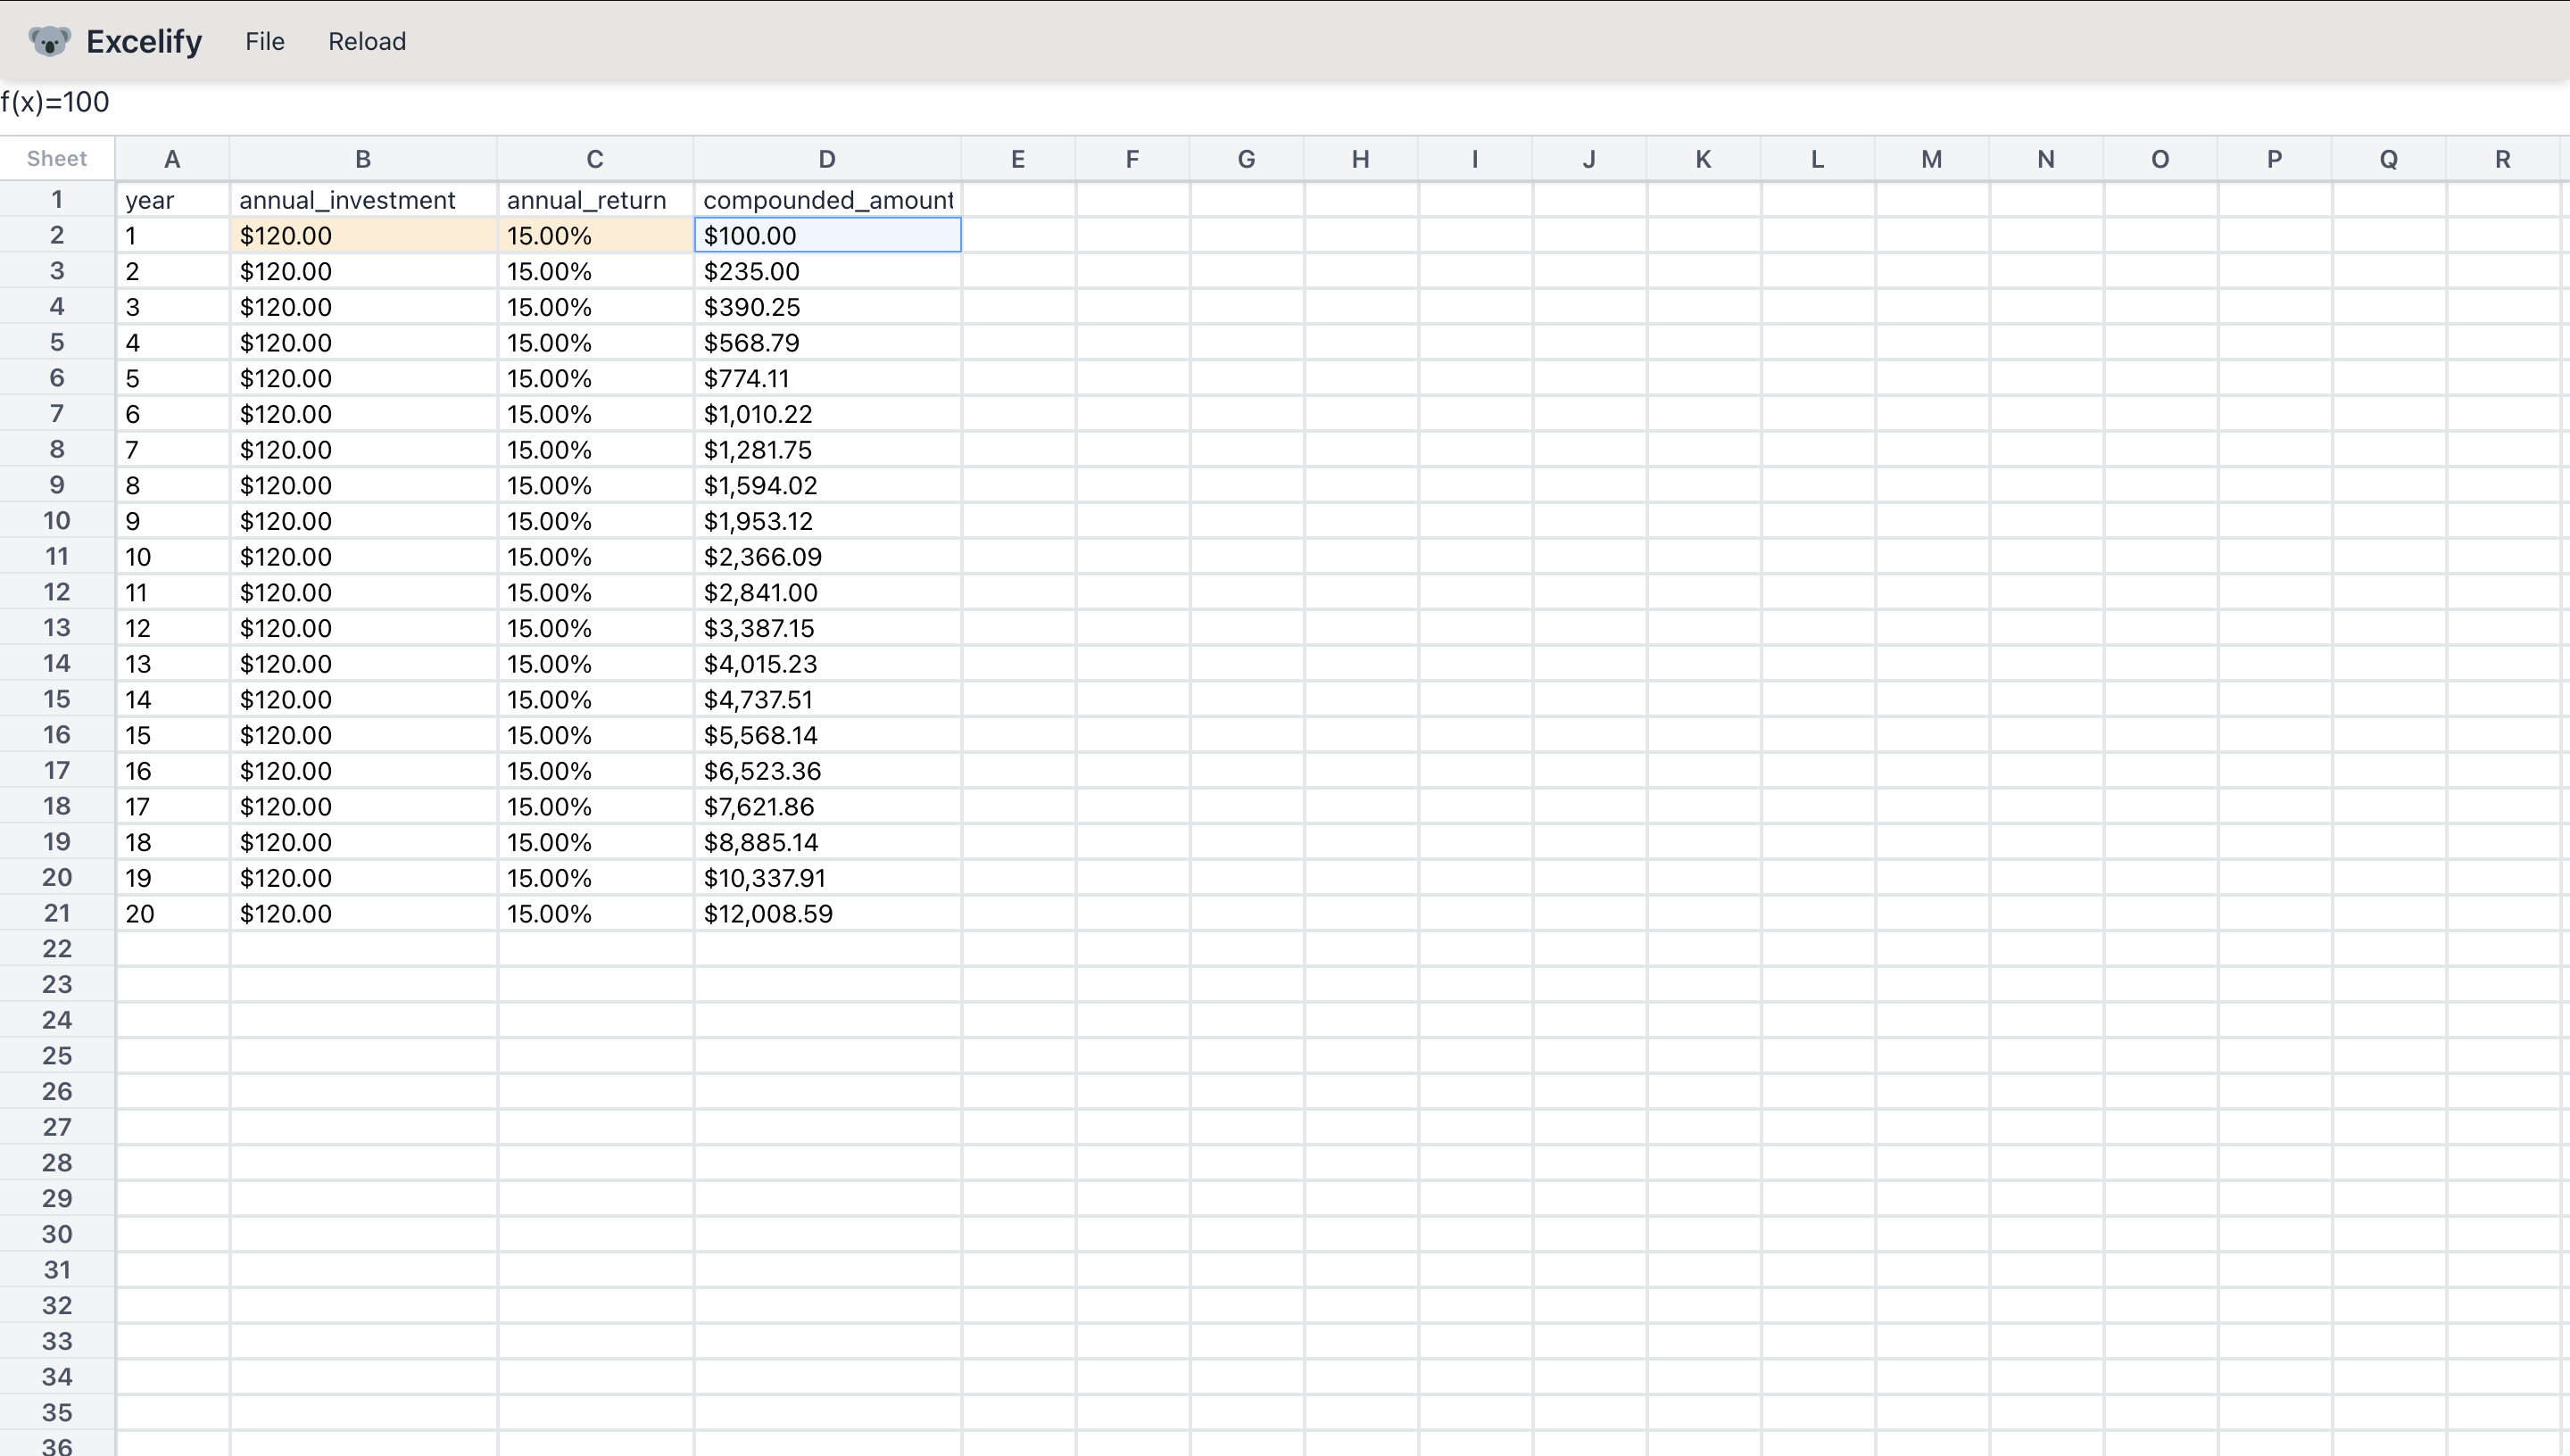The image size is (2570, 1456).
Task: Select the $1,010.22 cell
Action: [x=826, y=414]
